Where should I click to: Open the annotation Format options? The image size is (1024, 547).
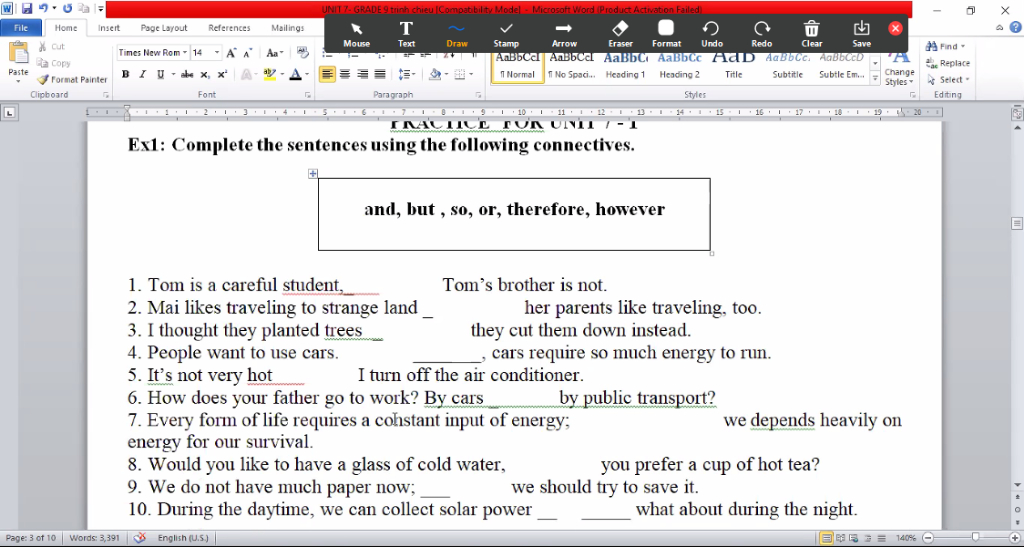[x=666, y=34]
